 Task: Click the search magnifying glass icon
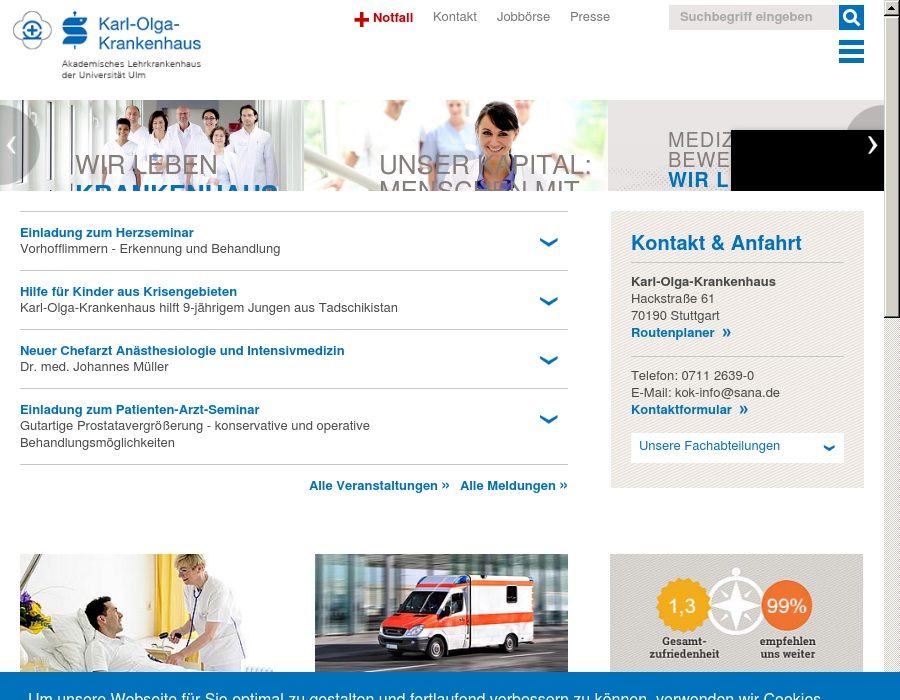[851, 17]
